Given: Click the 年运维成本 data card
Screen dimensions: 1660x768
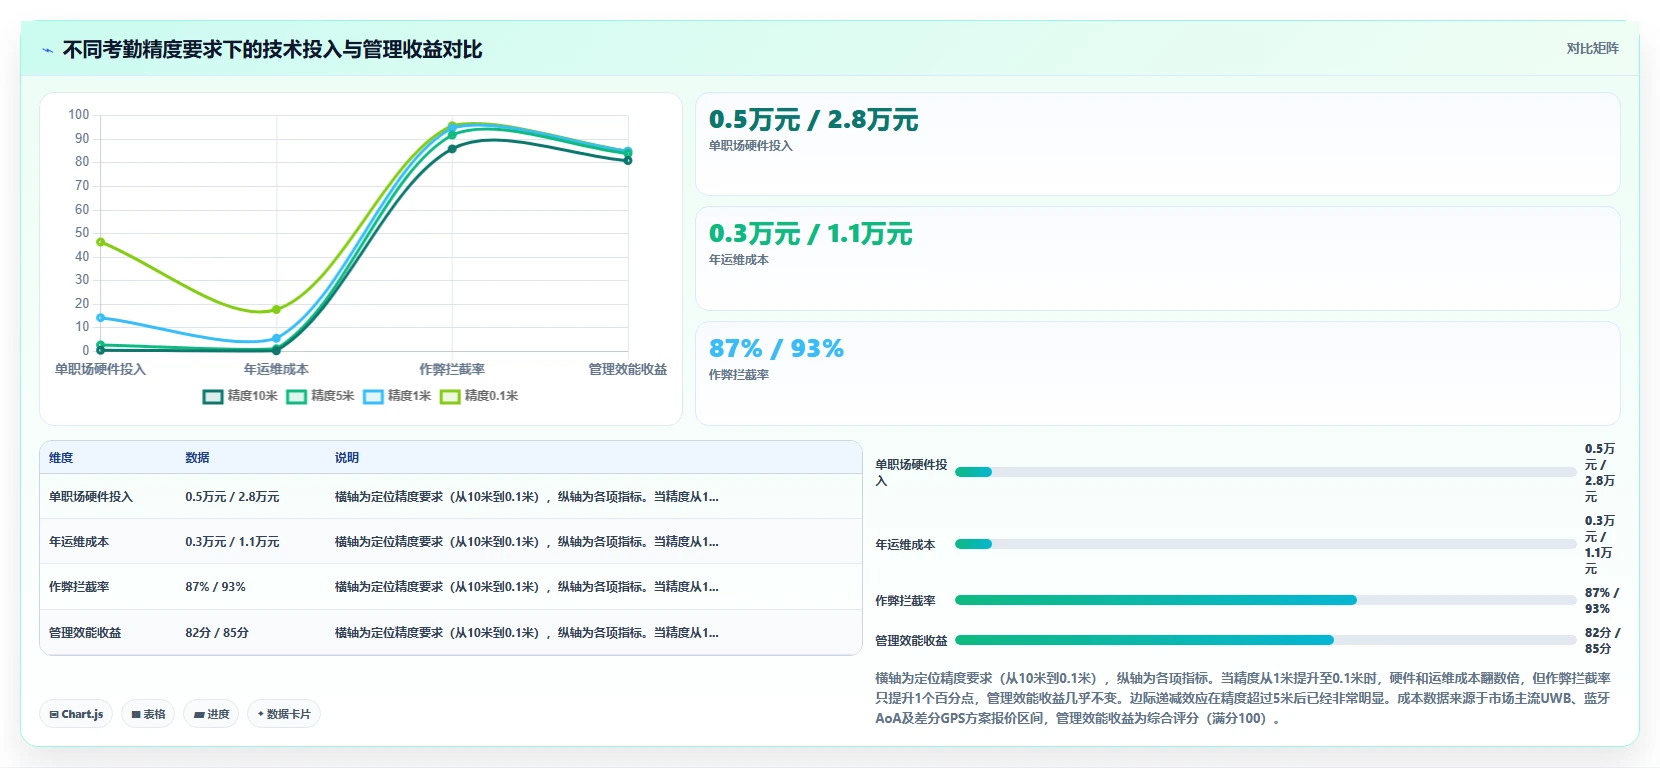Looking at the screenshot, I should (1157, 258).
